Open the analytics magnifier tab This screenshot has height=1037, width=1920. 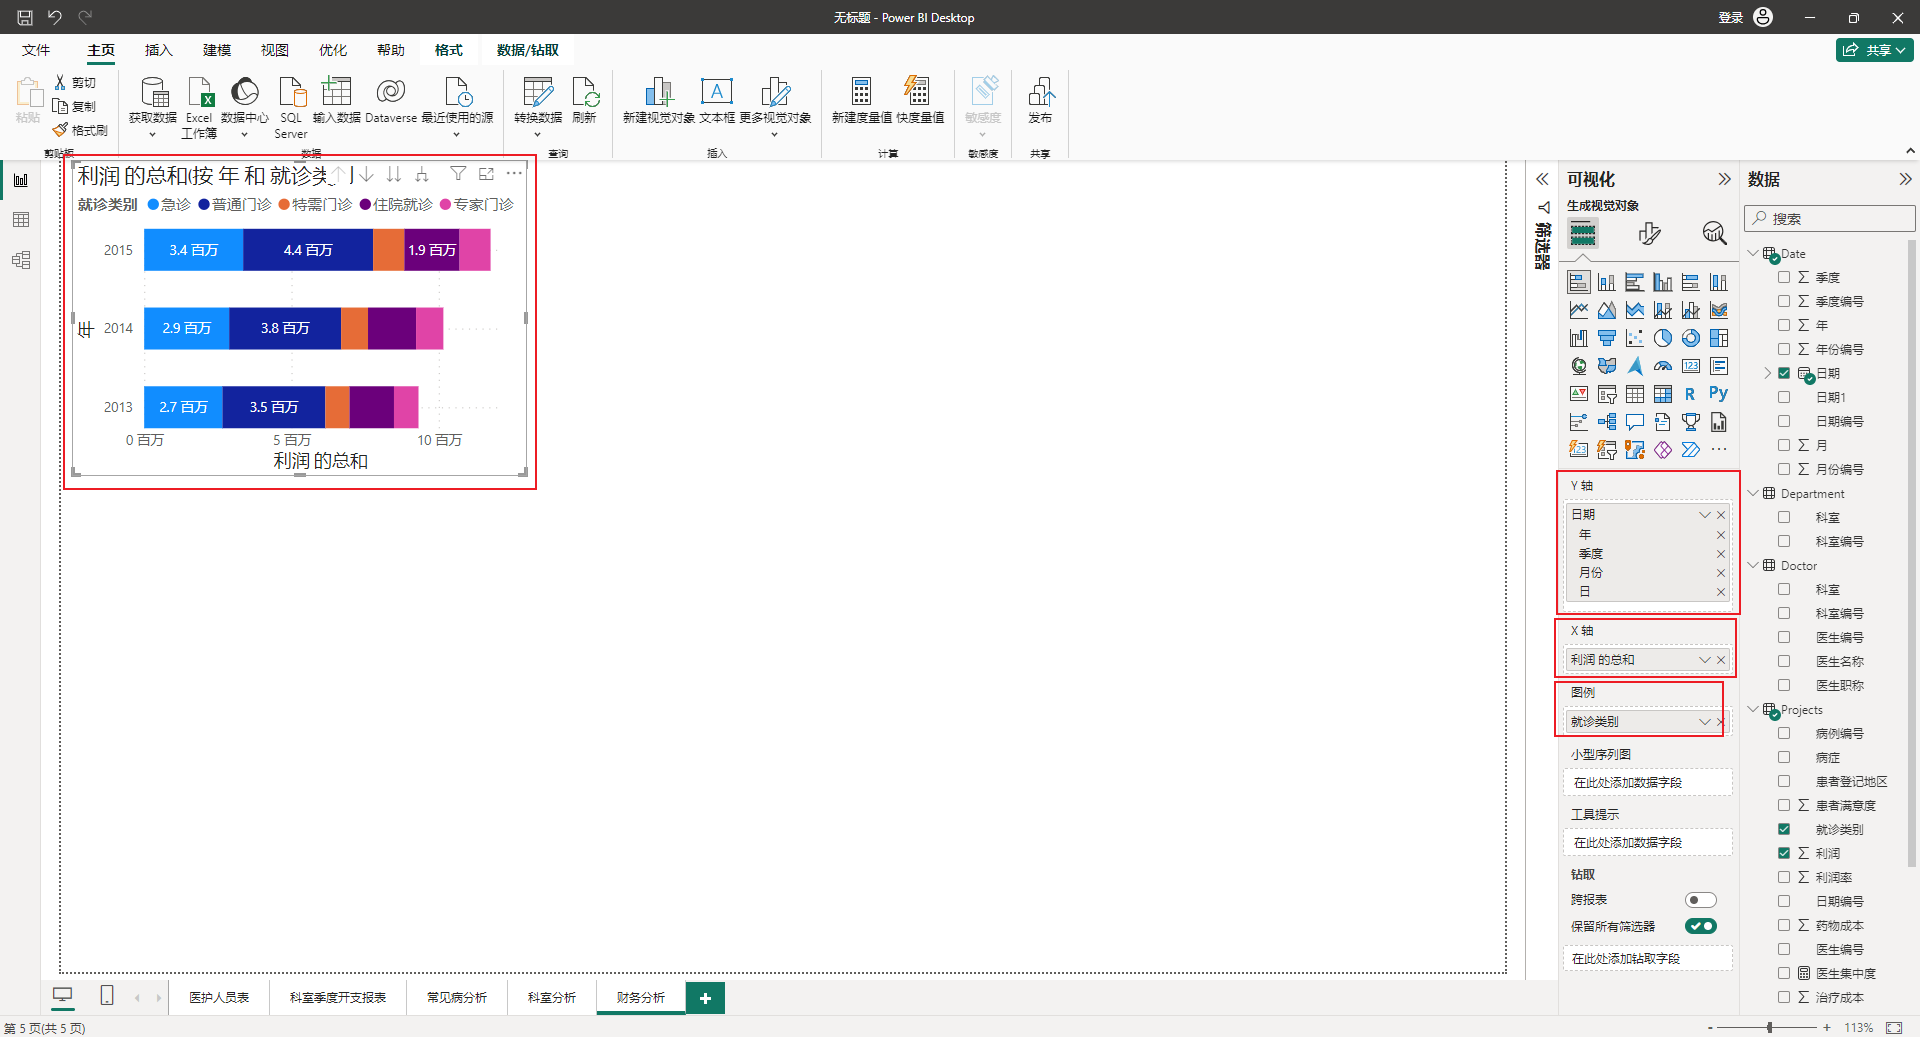(1714, 234)
